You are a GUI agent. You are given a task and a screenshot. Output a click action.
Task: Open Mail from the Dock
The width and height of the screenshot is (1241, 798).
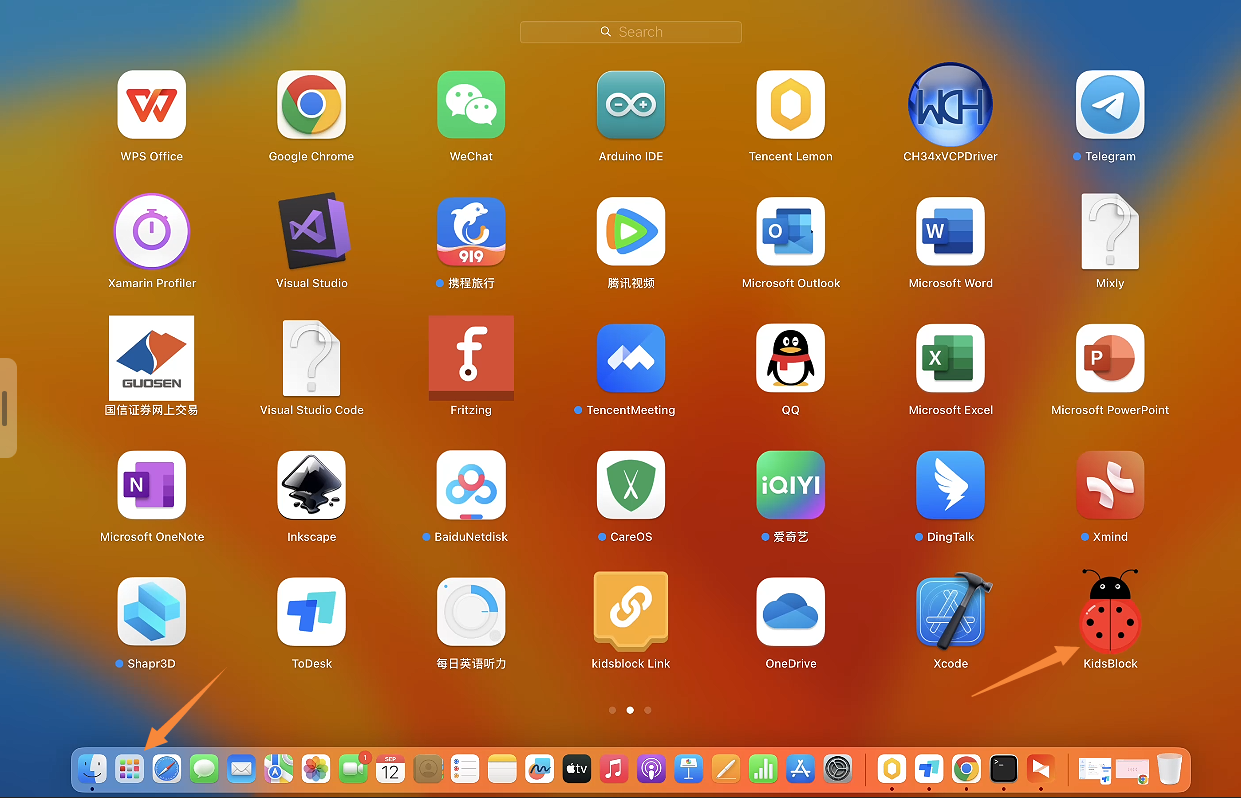pyautogui.click(x=241, y=768)
